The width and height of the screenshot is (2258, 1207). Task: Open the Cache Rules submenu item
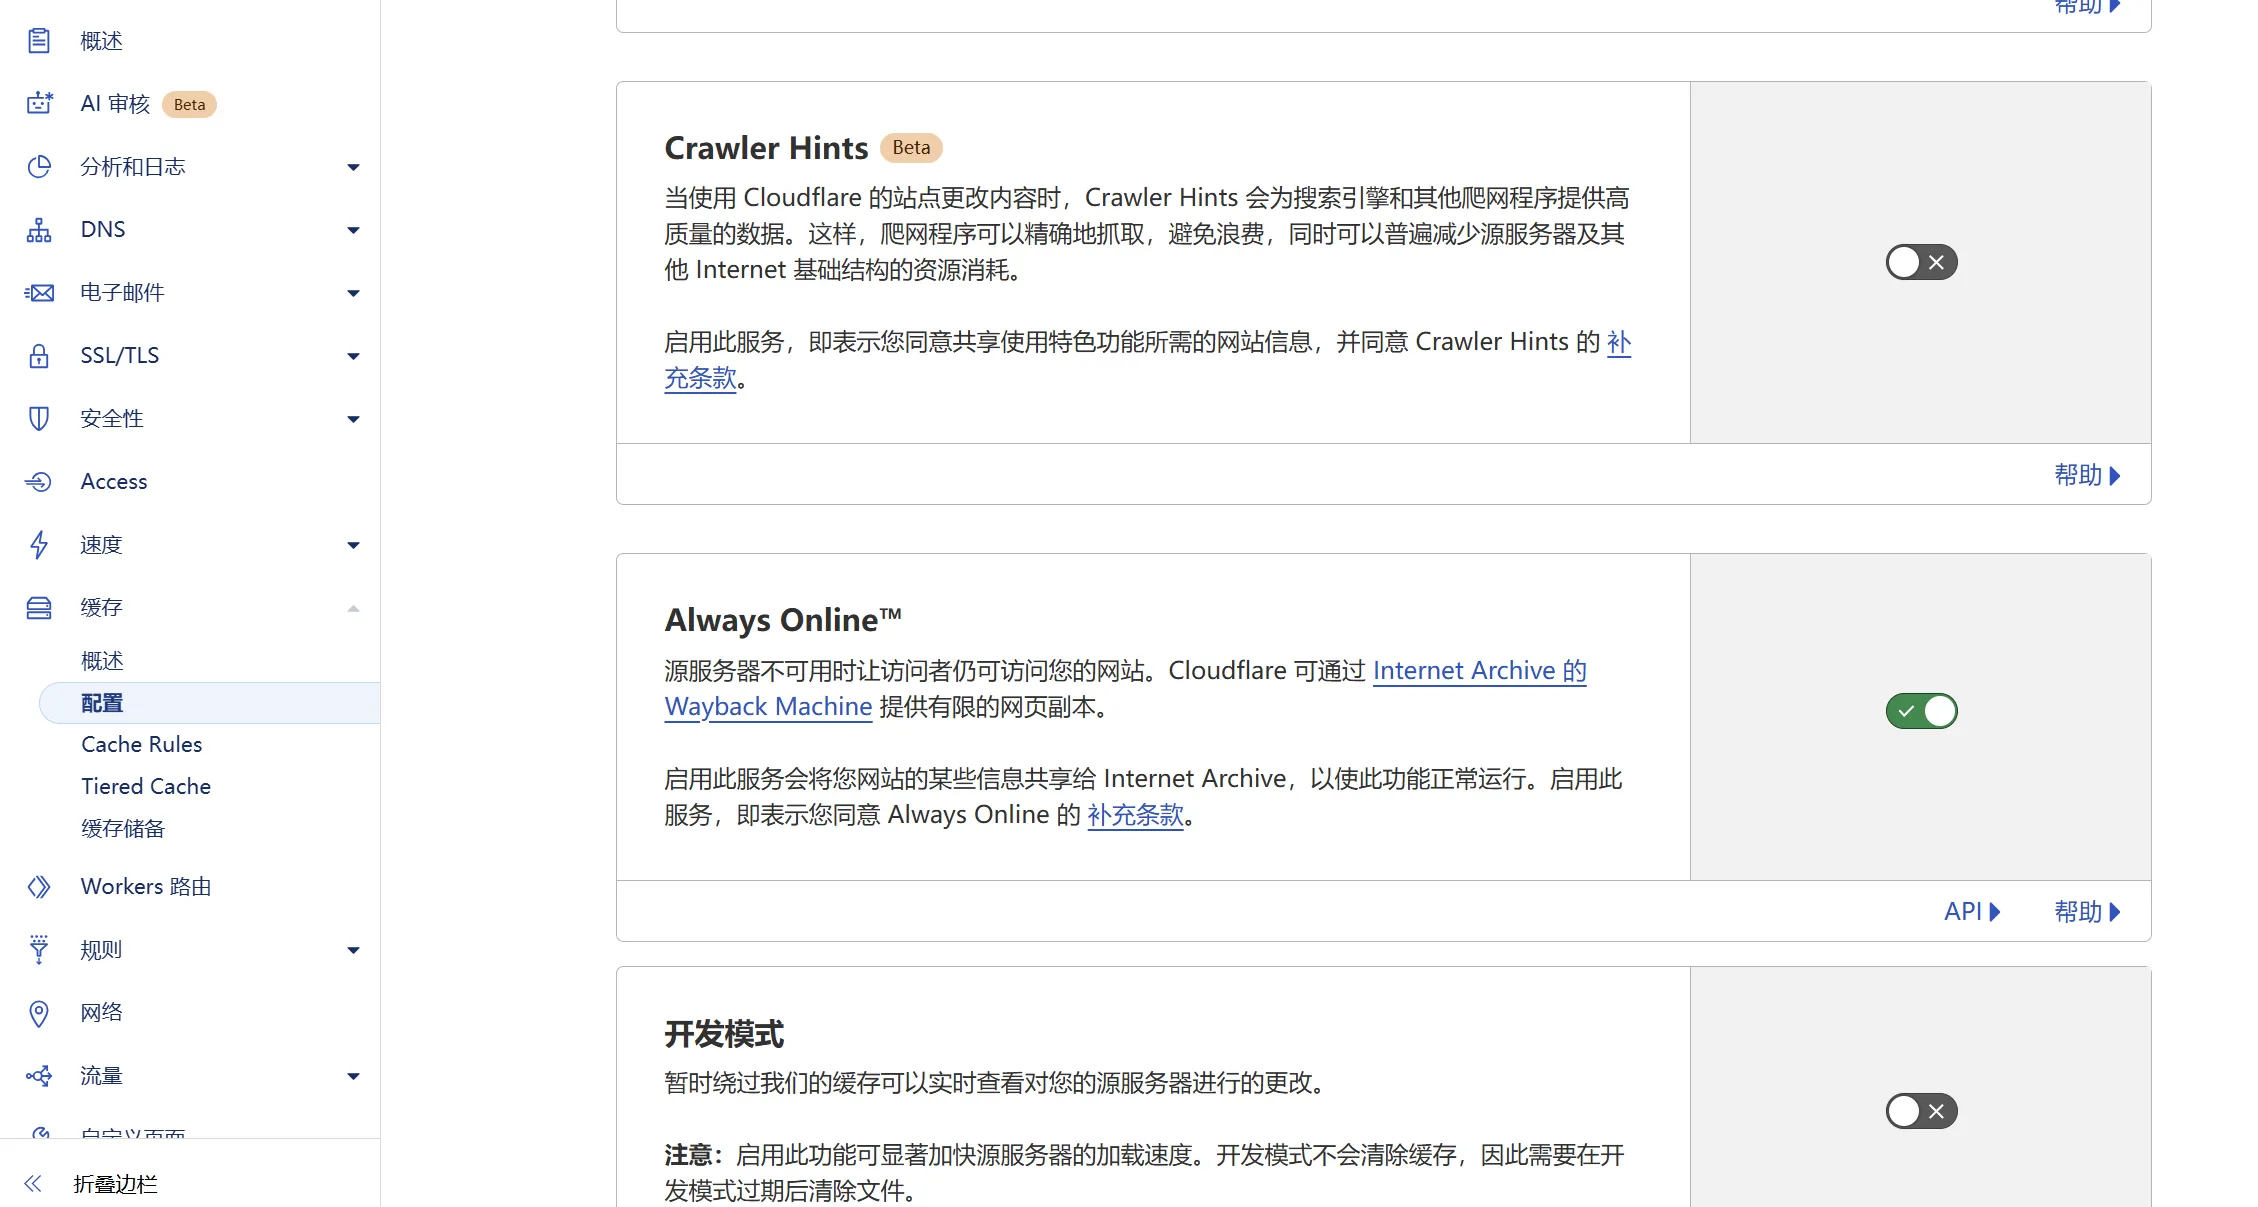(142, 744)
